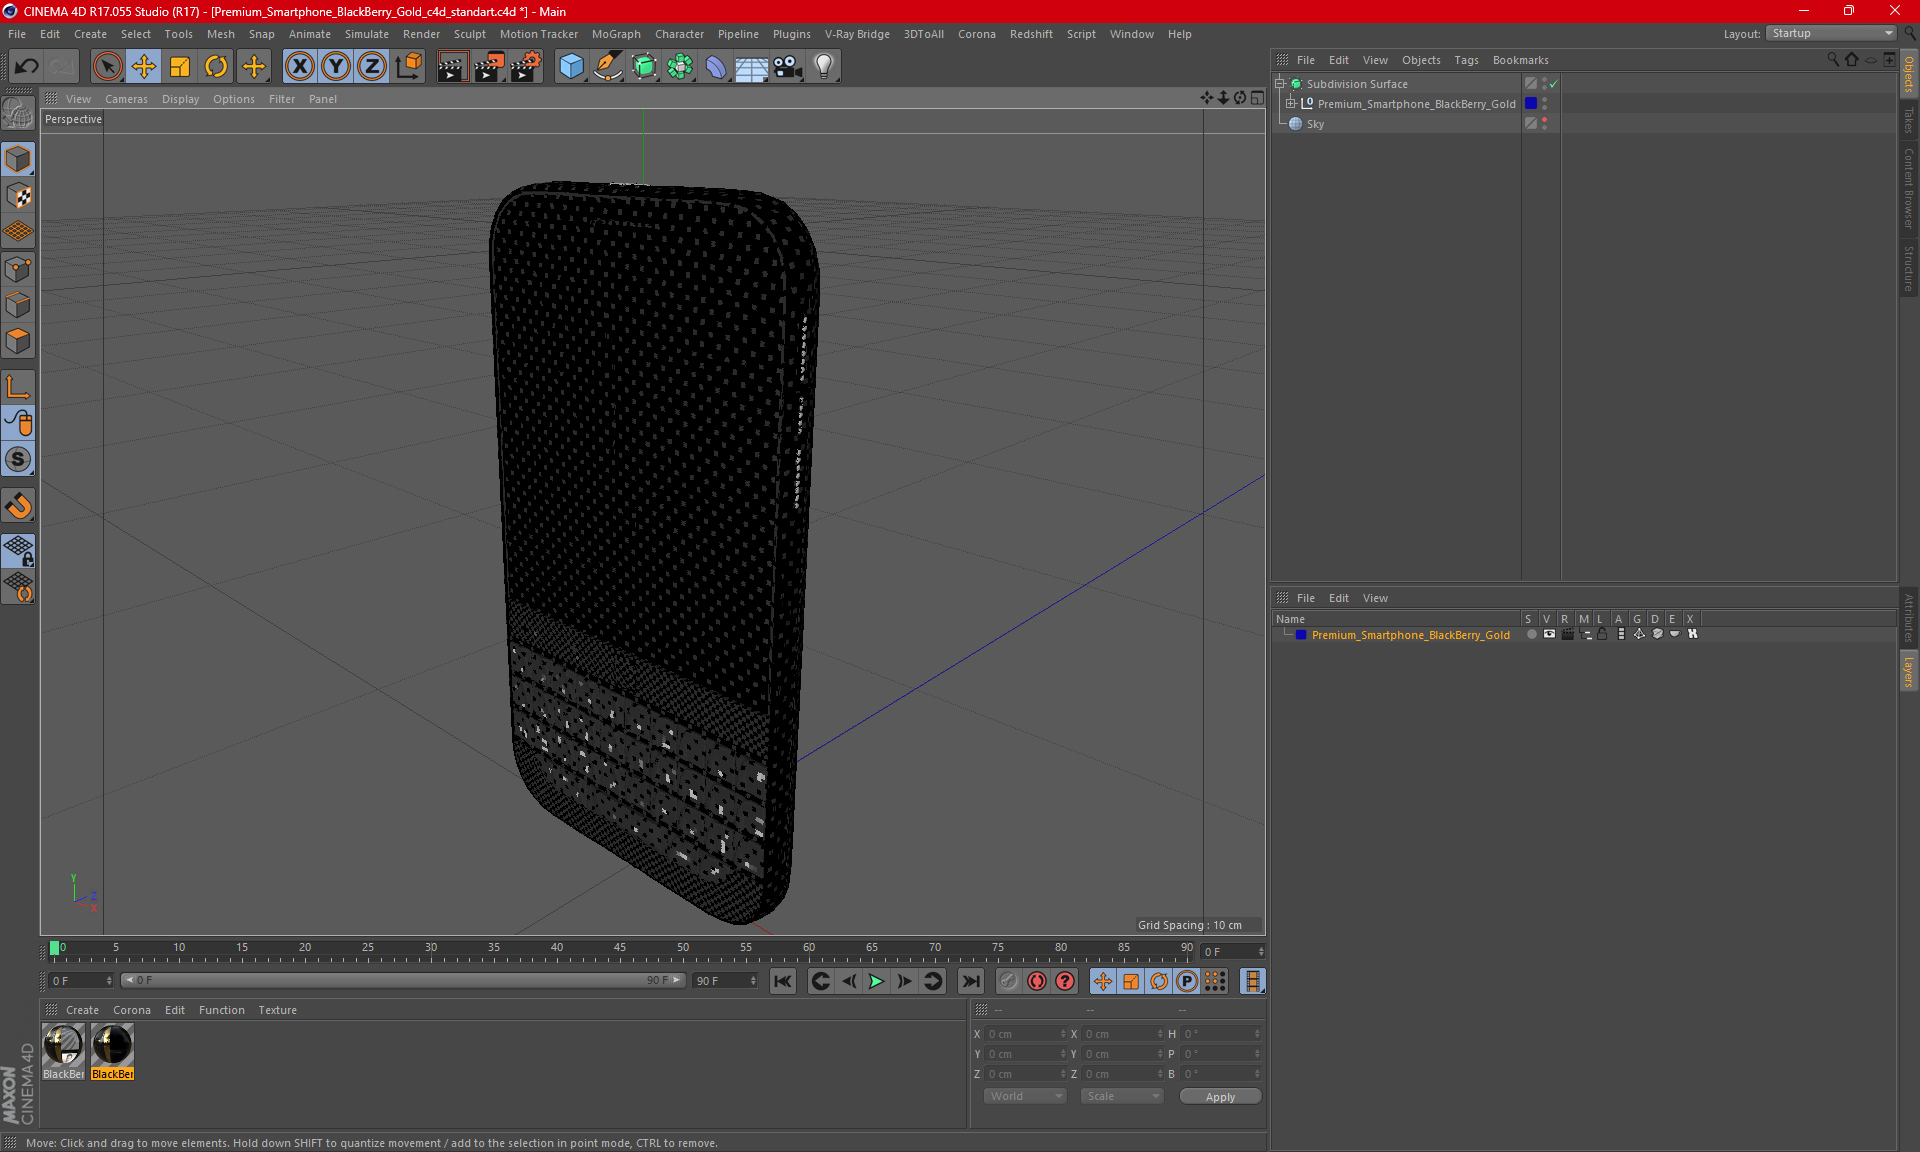This screenshot has width=1920, height=1152.
Task: Click the record active objects button
Action: pos(1008,981)
